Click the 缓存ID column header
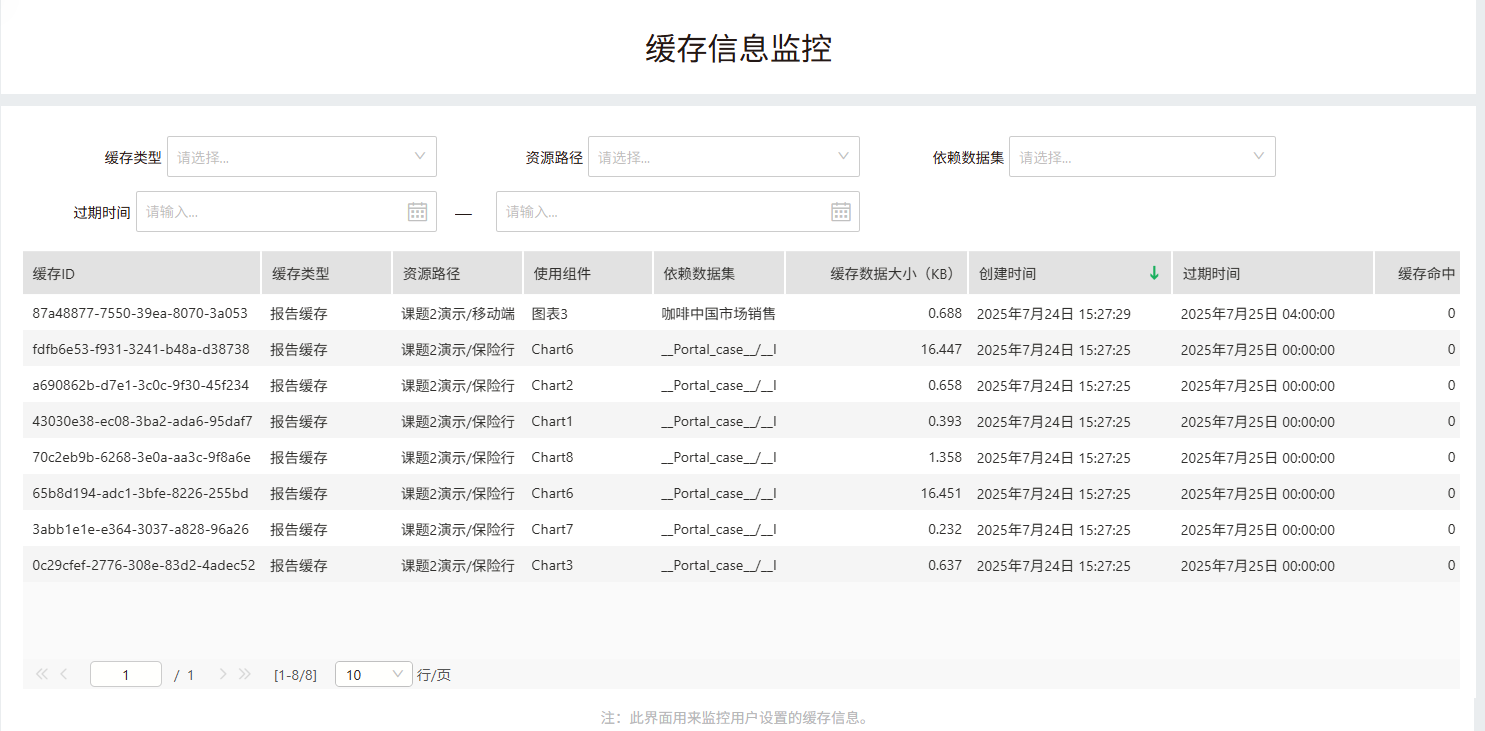Image resolution: width=1485 pixels, height=731 pixels. point(141,273)
